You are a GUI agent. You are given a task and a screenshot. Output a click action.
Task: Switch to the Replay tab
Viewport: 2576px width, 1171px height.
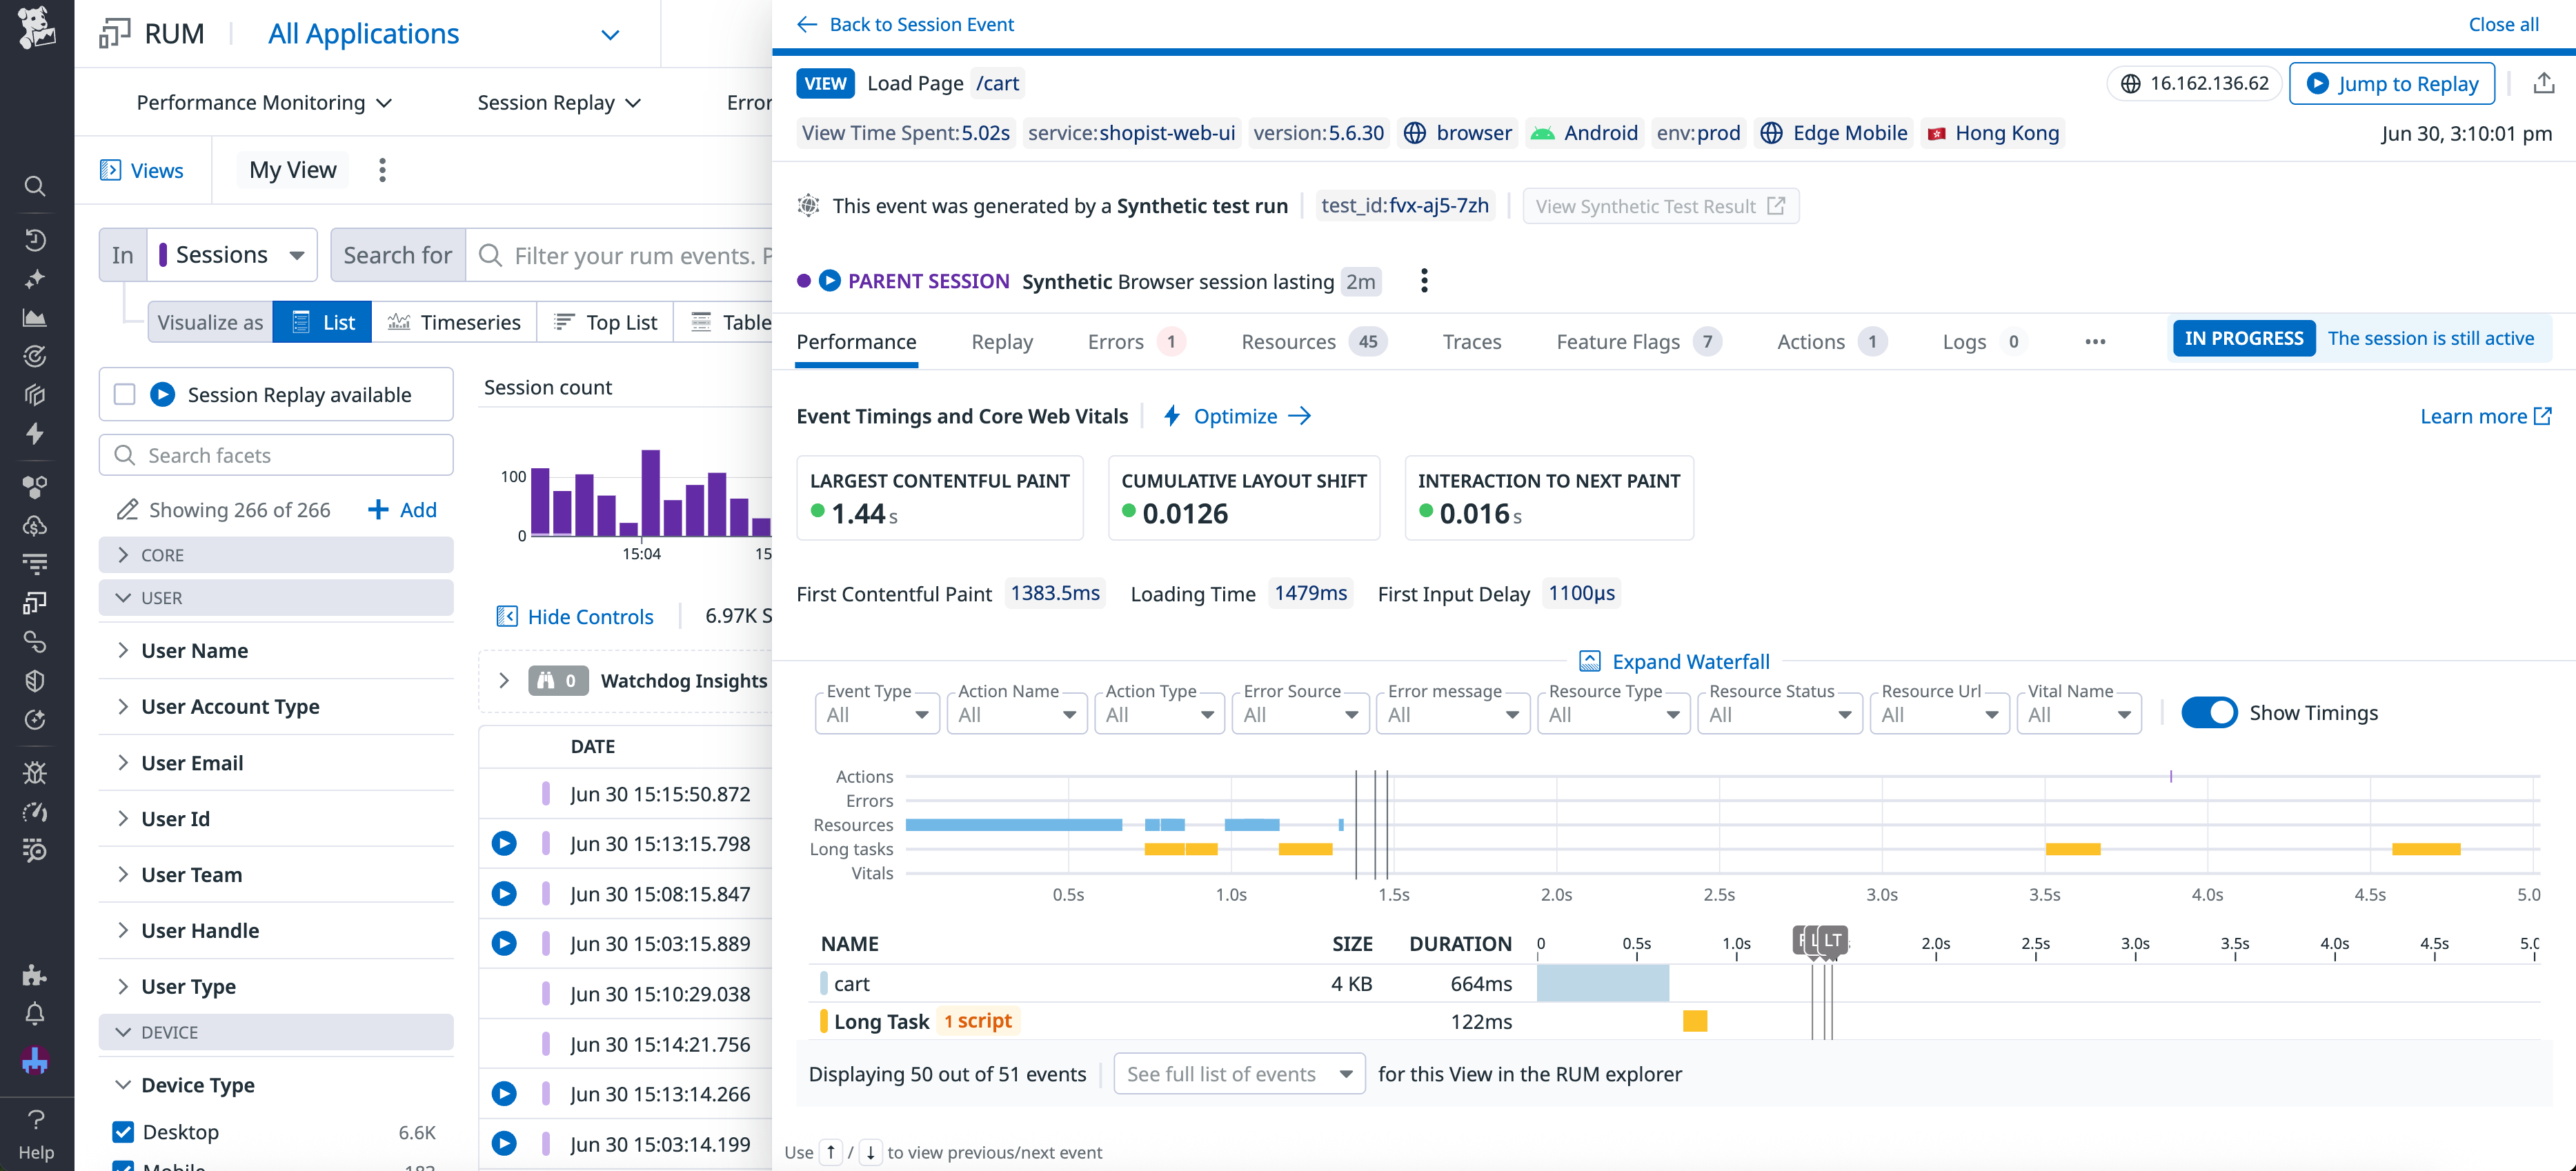point(1001,341)
